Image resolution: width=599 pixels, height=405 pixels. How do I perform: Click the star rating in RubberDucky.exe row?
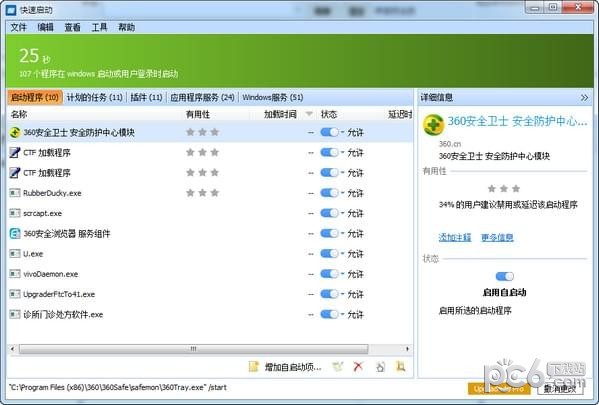pyautogui.click(x=202, y=193)
